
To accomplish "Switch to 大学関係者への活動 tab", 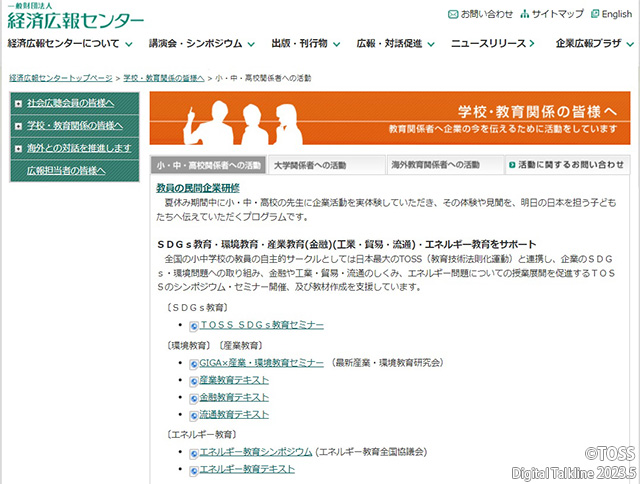I will pyautogui.click(x=310, y=165).
